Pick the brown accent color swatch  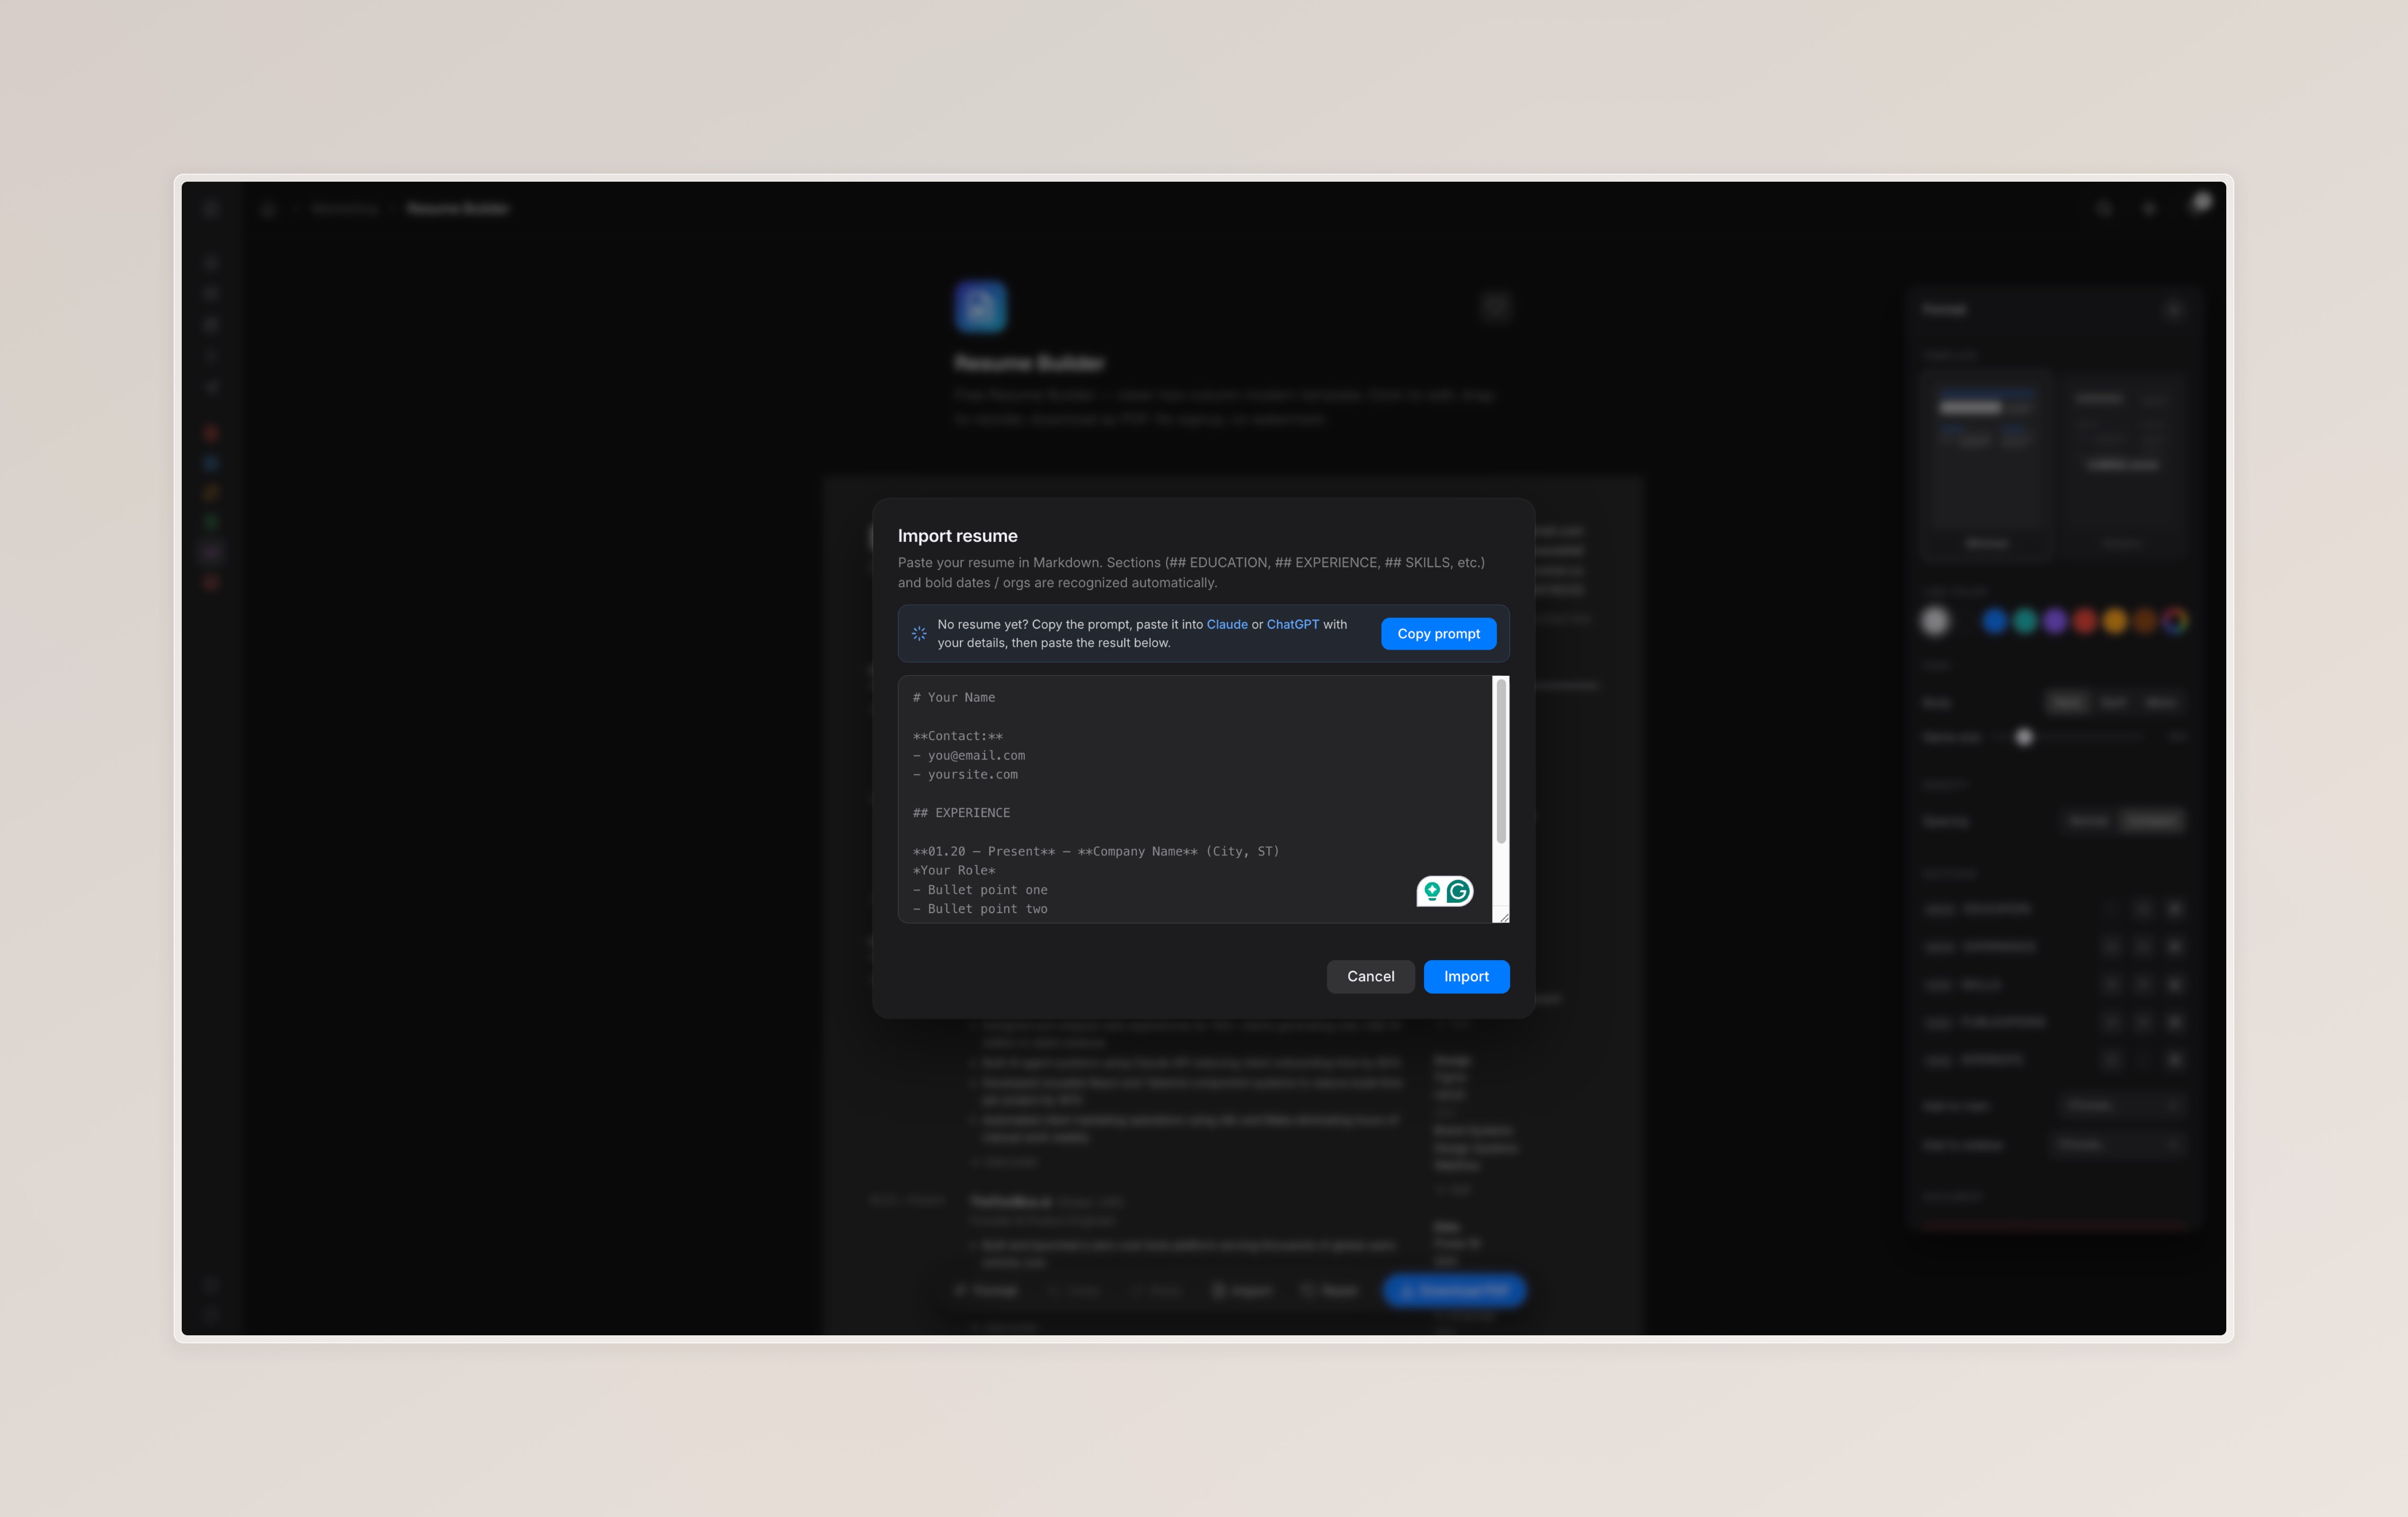coord(2144,621)
